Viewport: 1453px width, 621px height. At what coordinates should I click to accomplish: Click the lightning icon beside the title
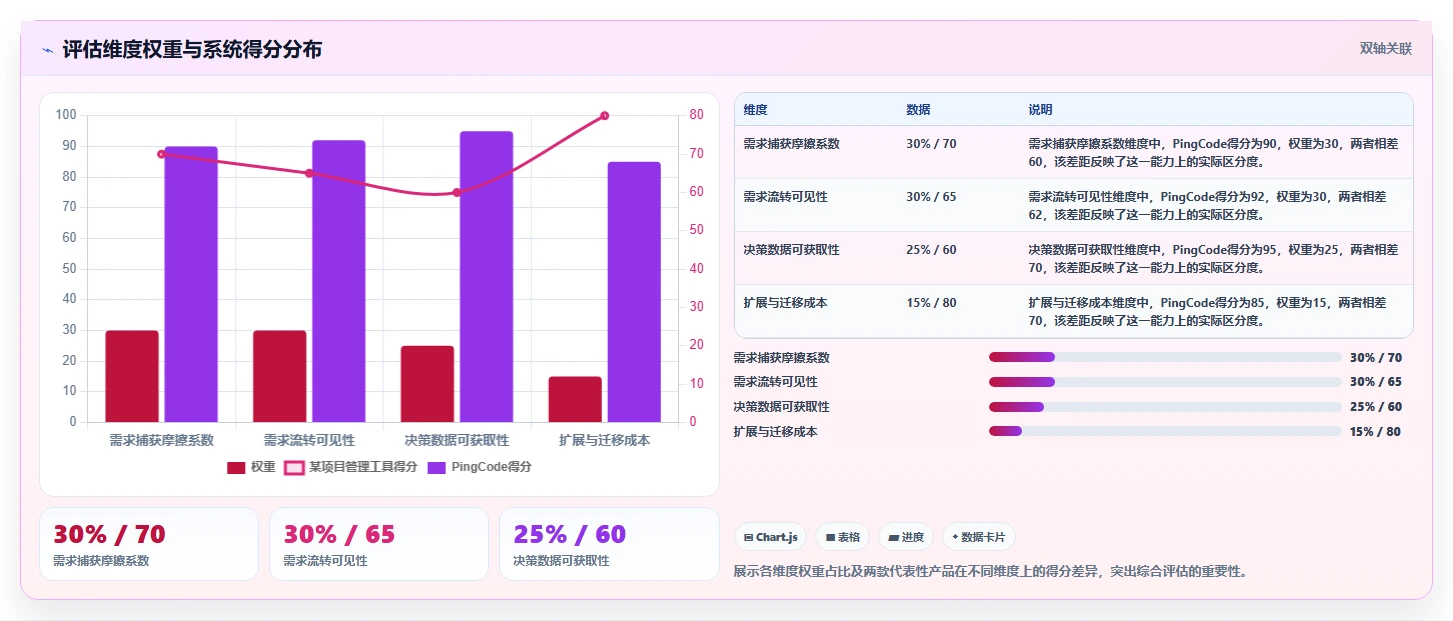[47, 50]
